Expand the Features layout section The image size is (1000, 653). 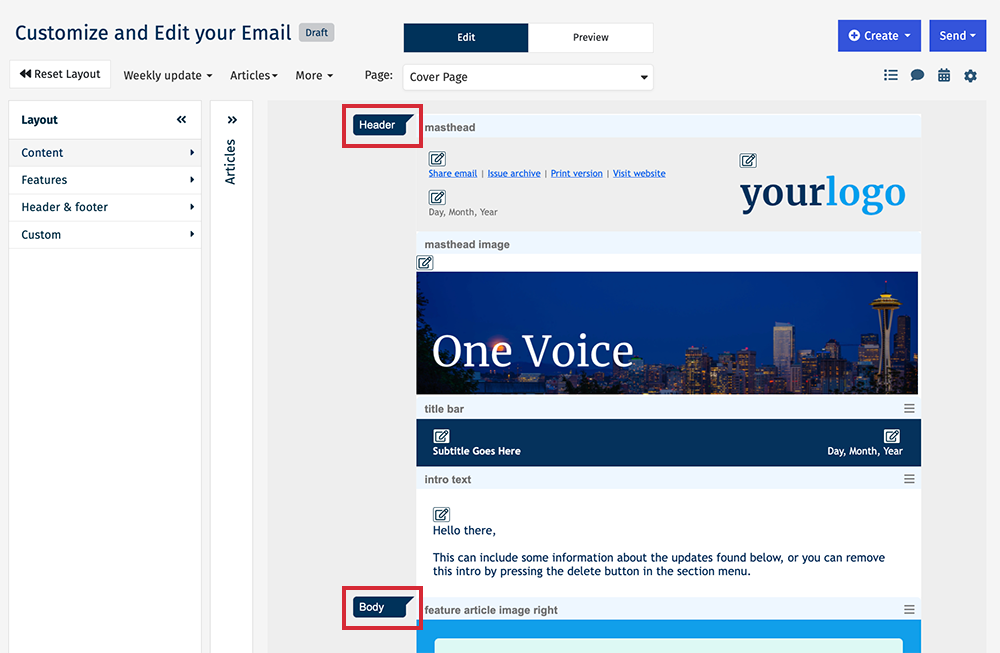click(105, 180)
